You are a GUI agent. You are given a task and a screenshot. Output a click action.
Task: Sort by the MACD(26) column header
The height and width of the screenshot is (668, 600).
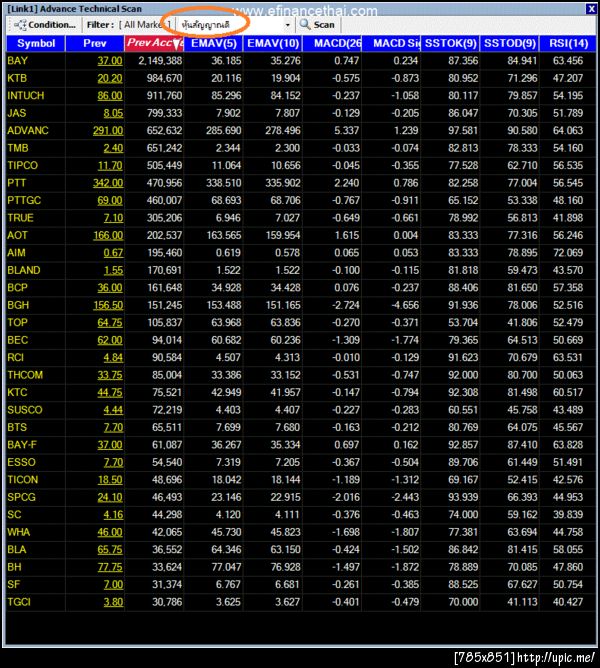click(x=332, y=43)
